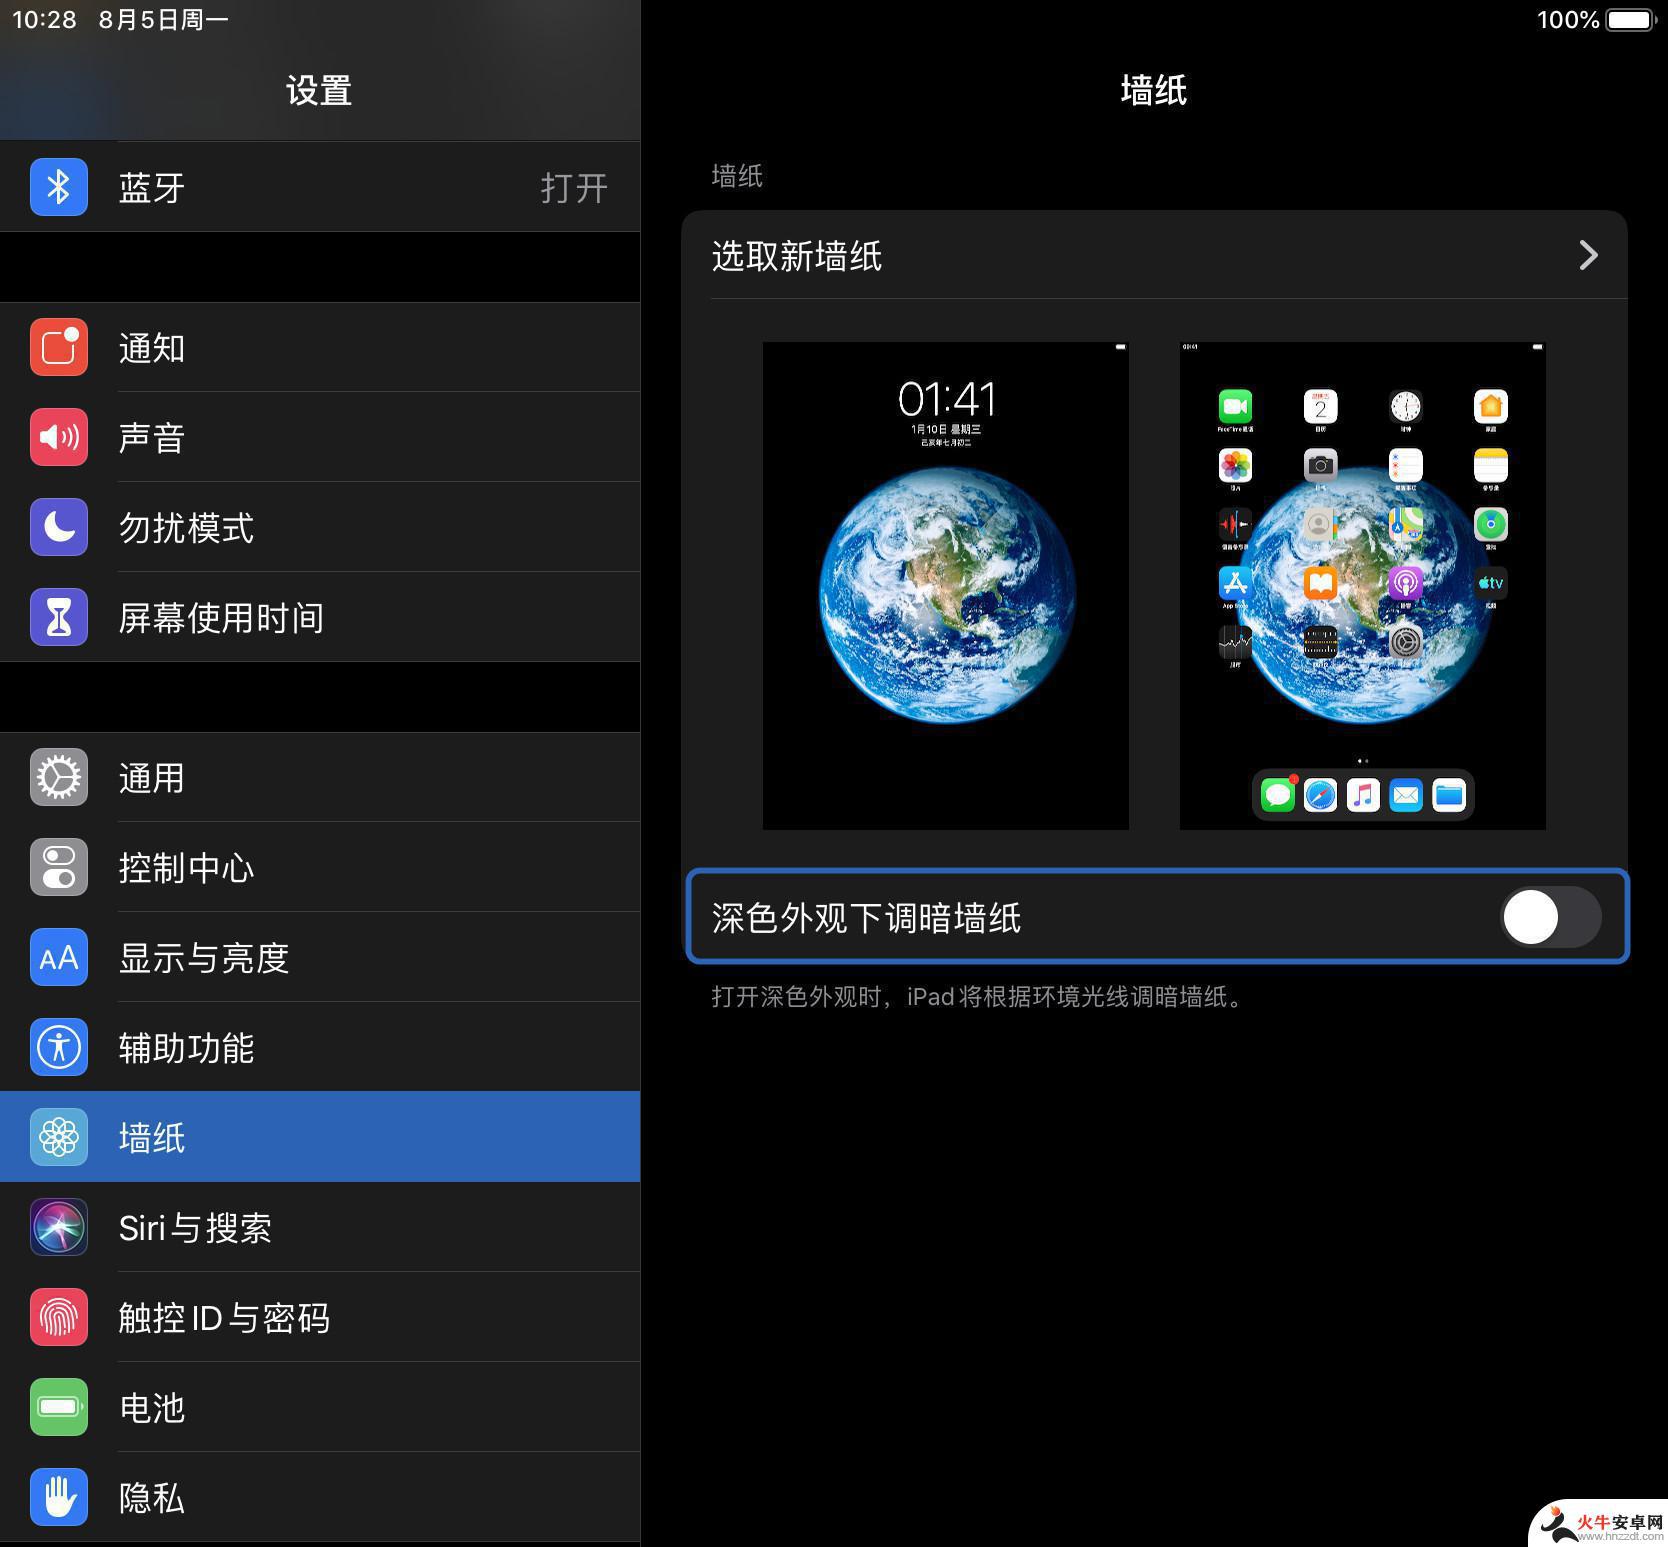
Task: Click the Privacy hand icon
Action: coord(59,1497)
